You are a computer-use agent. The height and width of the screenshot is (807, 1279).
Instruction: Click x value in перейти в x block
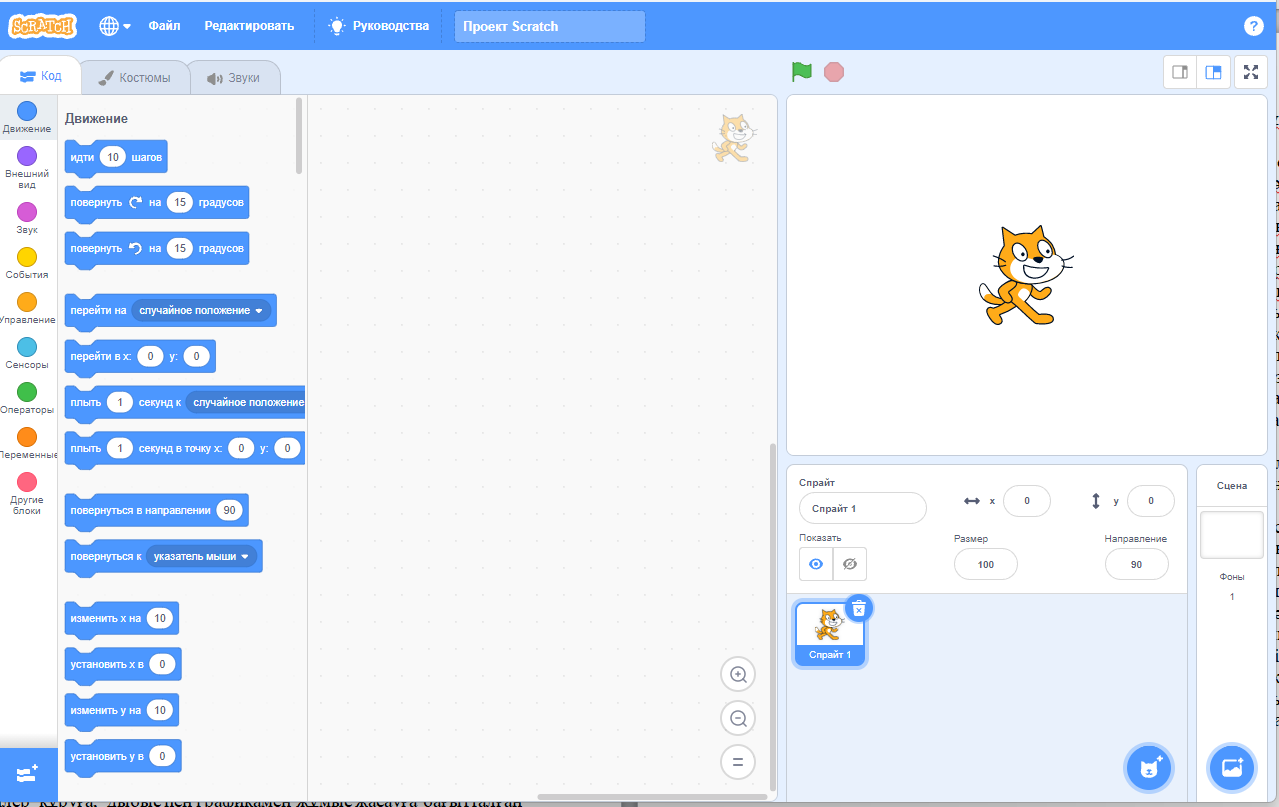[x=150, y=356]
